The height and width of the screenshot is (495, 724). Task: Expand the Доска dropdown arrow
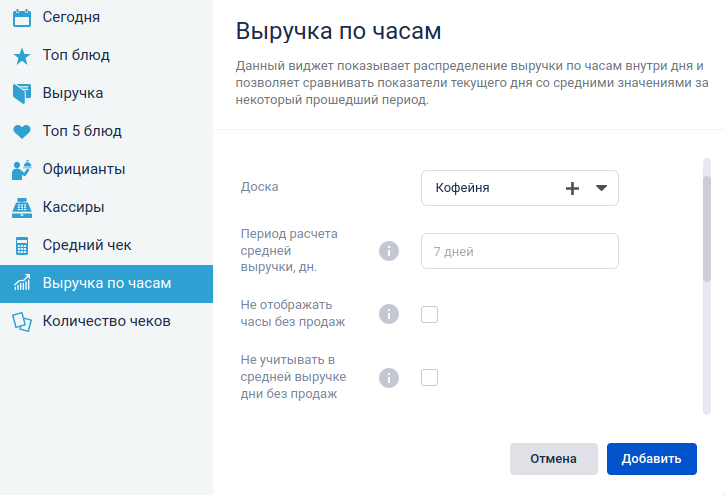coord(601,188)
